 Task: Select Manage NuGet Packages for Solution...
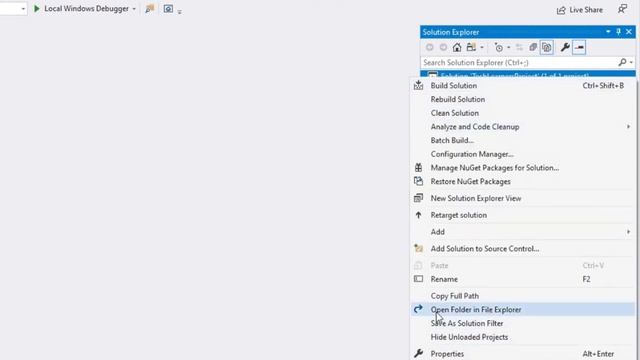tap(522, 168)
